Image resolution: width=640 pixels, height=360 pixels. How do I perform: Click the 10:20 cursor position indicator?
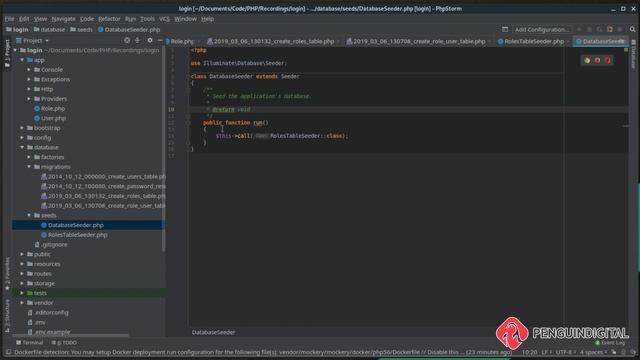pos(529,352)
